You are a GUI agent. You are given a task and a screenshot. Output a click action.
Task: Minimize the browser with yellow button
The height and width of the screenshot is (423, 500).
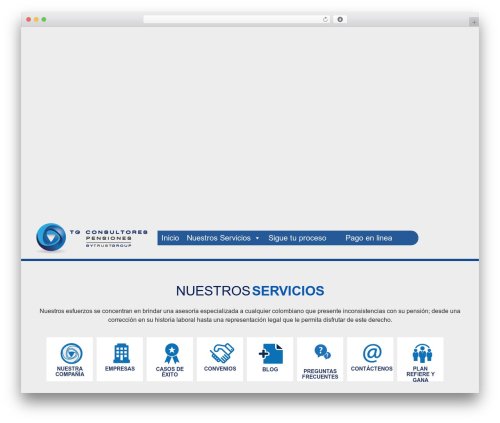coord(36,19)
